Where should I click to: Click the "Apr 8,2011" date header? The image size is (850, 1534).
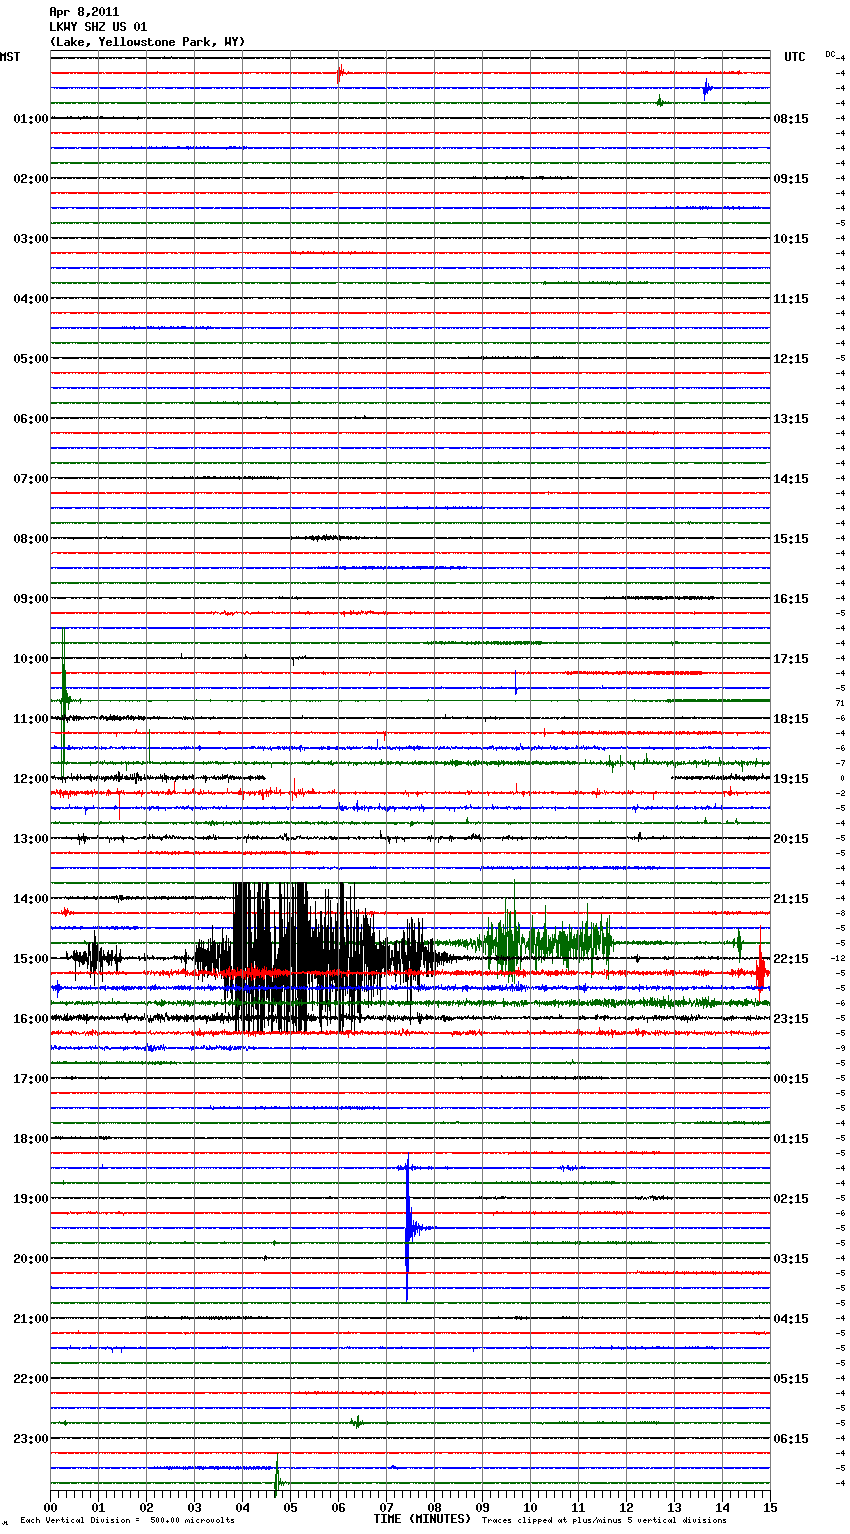[x=83, y=12]
